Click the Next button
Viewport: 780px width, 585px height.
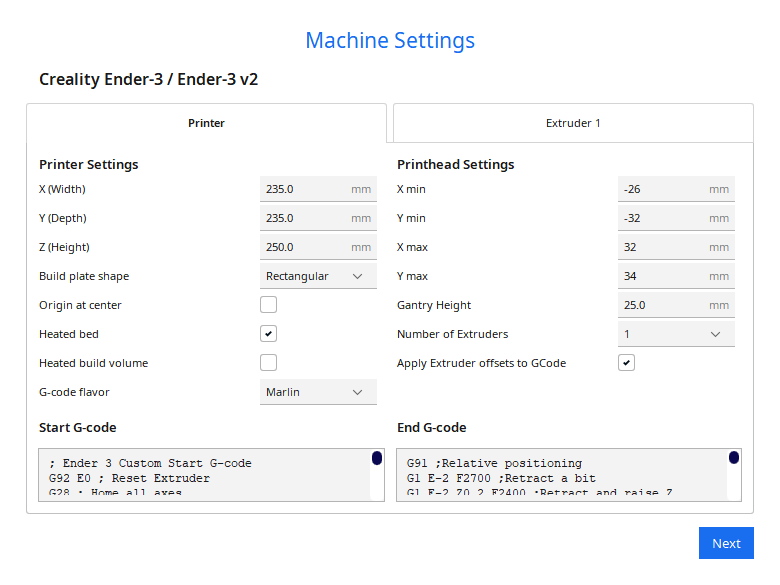point(726,543)
